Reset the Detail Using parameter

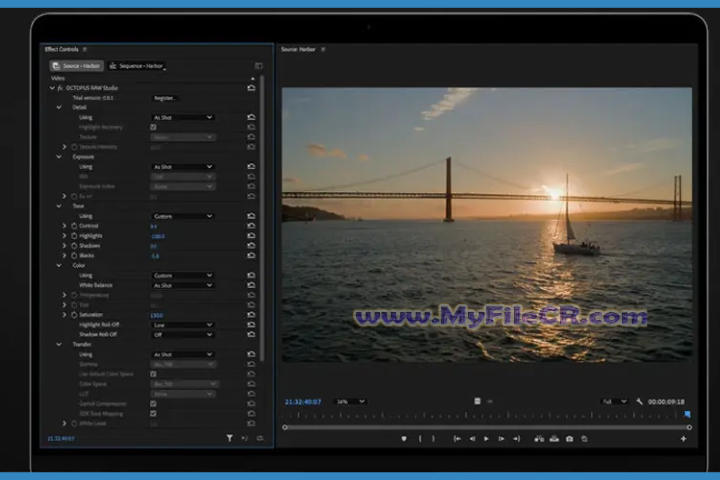(x=251, y=118)
